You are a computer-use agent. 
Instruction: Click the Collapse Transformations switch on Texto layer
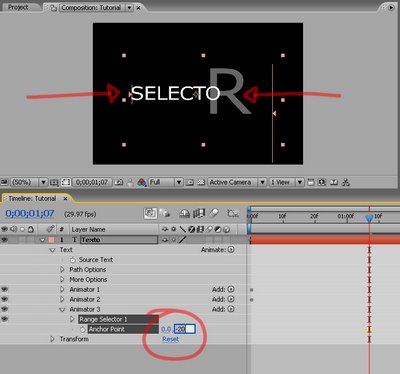click(x=174, y=240)
